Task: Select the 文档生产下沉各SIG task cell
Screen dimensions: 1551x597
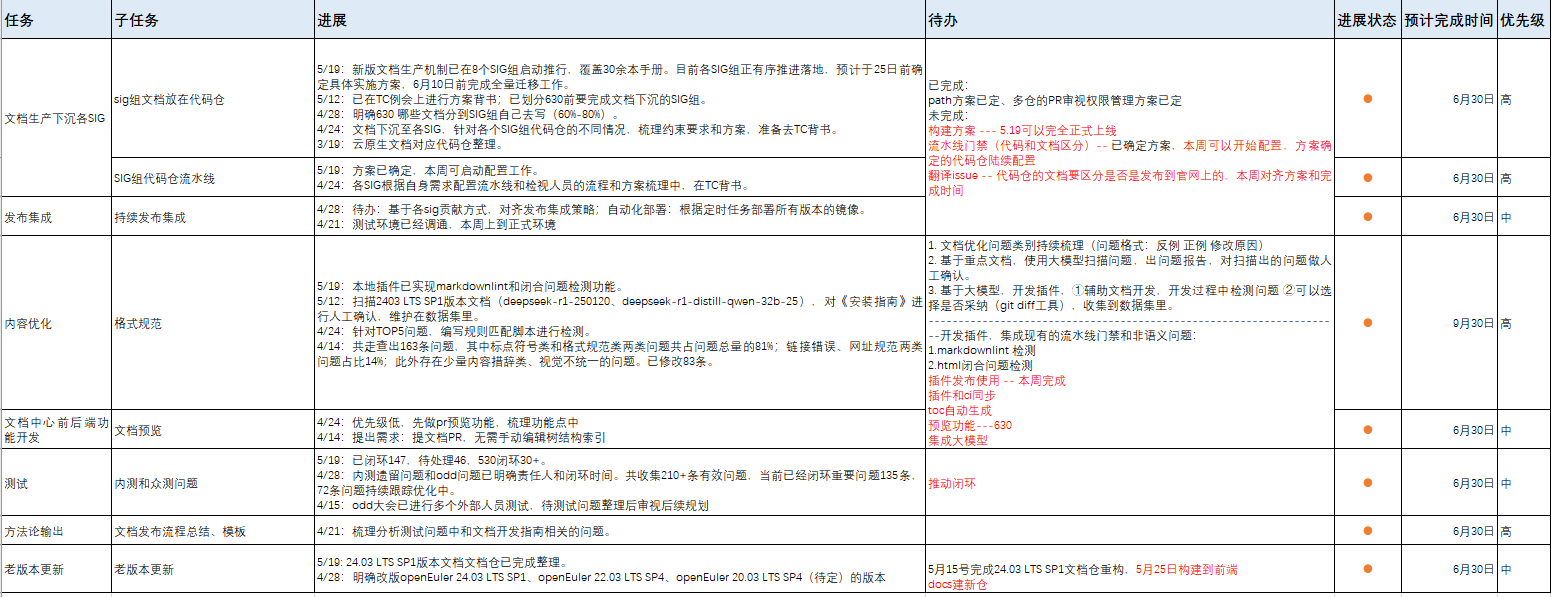Action: point(55,118)
